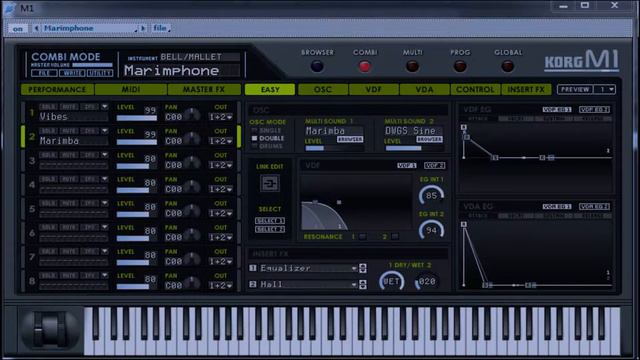The height and width of the screenshot is (360, 640).
Task: Open Vibes timbre program dropdown arrow
Action: click(x=105, y=107)
